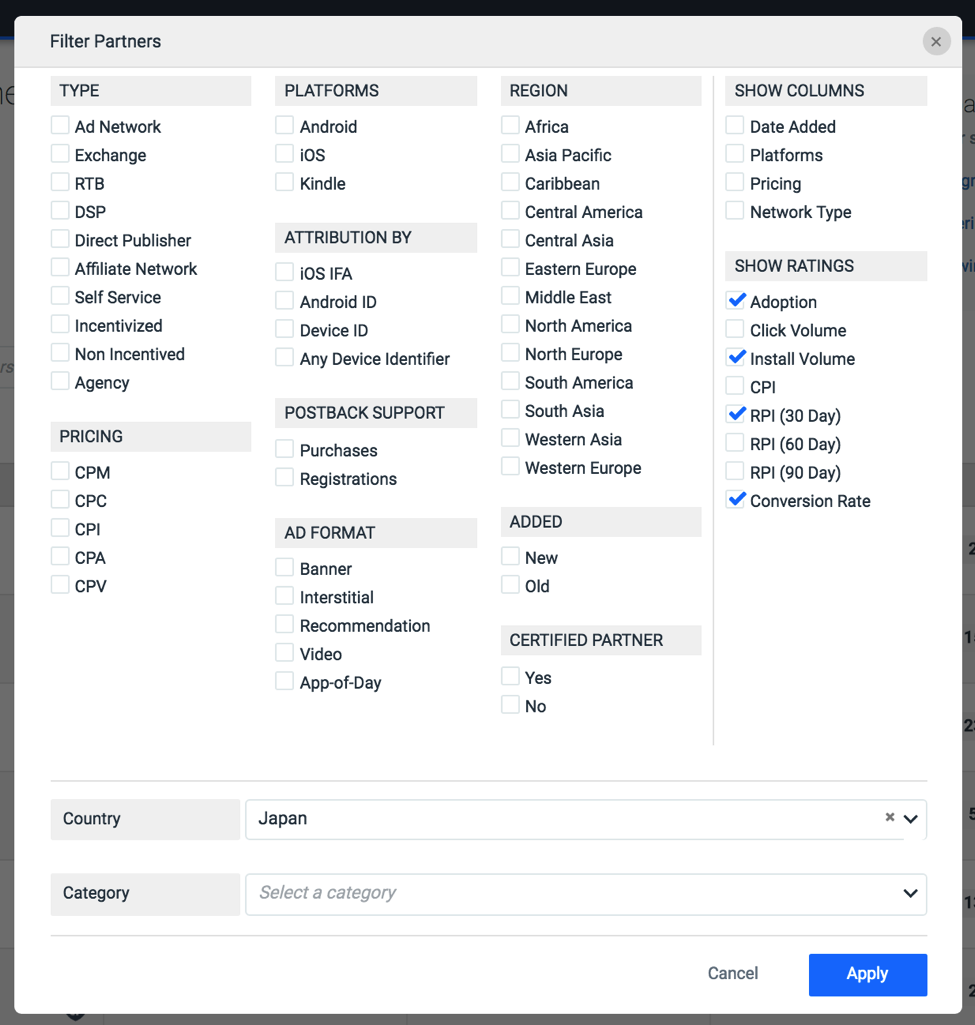Close the Filter Partners dialog
Screen dimensions: 975x1025
936,42
